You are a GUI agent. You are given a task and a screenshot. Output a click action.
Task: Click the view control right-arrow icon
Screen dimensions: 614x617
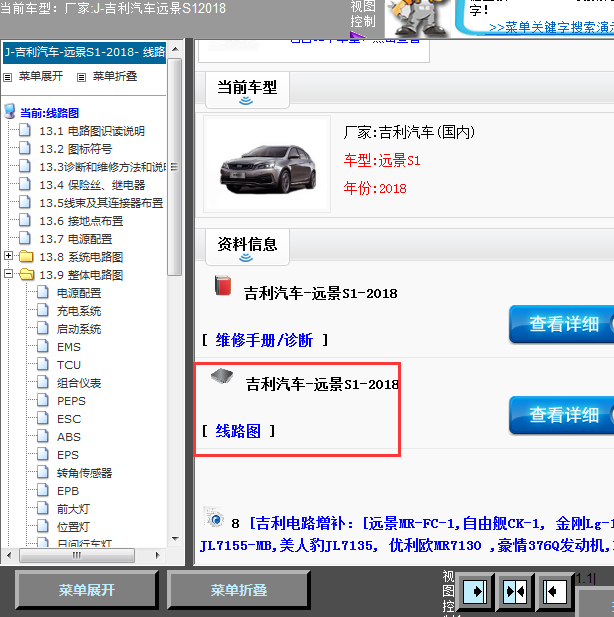coord(474,591)
